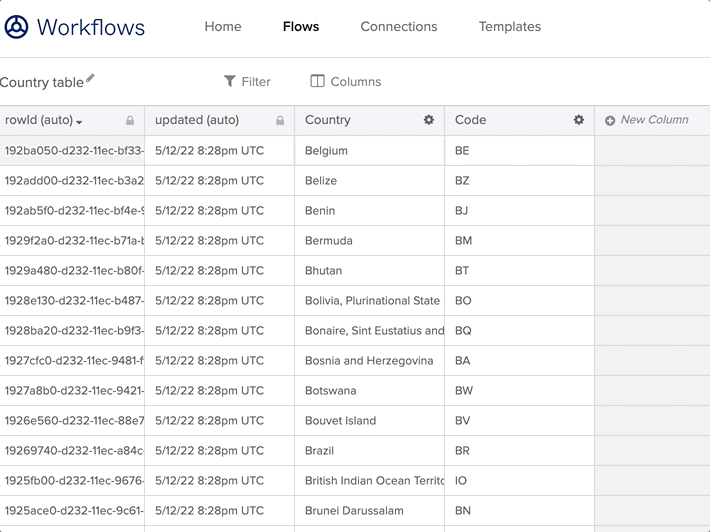Toggle sort arrow on rowId header
The height and width of the screenshot is (532, 710).
pos(80,122)
